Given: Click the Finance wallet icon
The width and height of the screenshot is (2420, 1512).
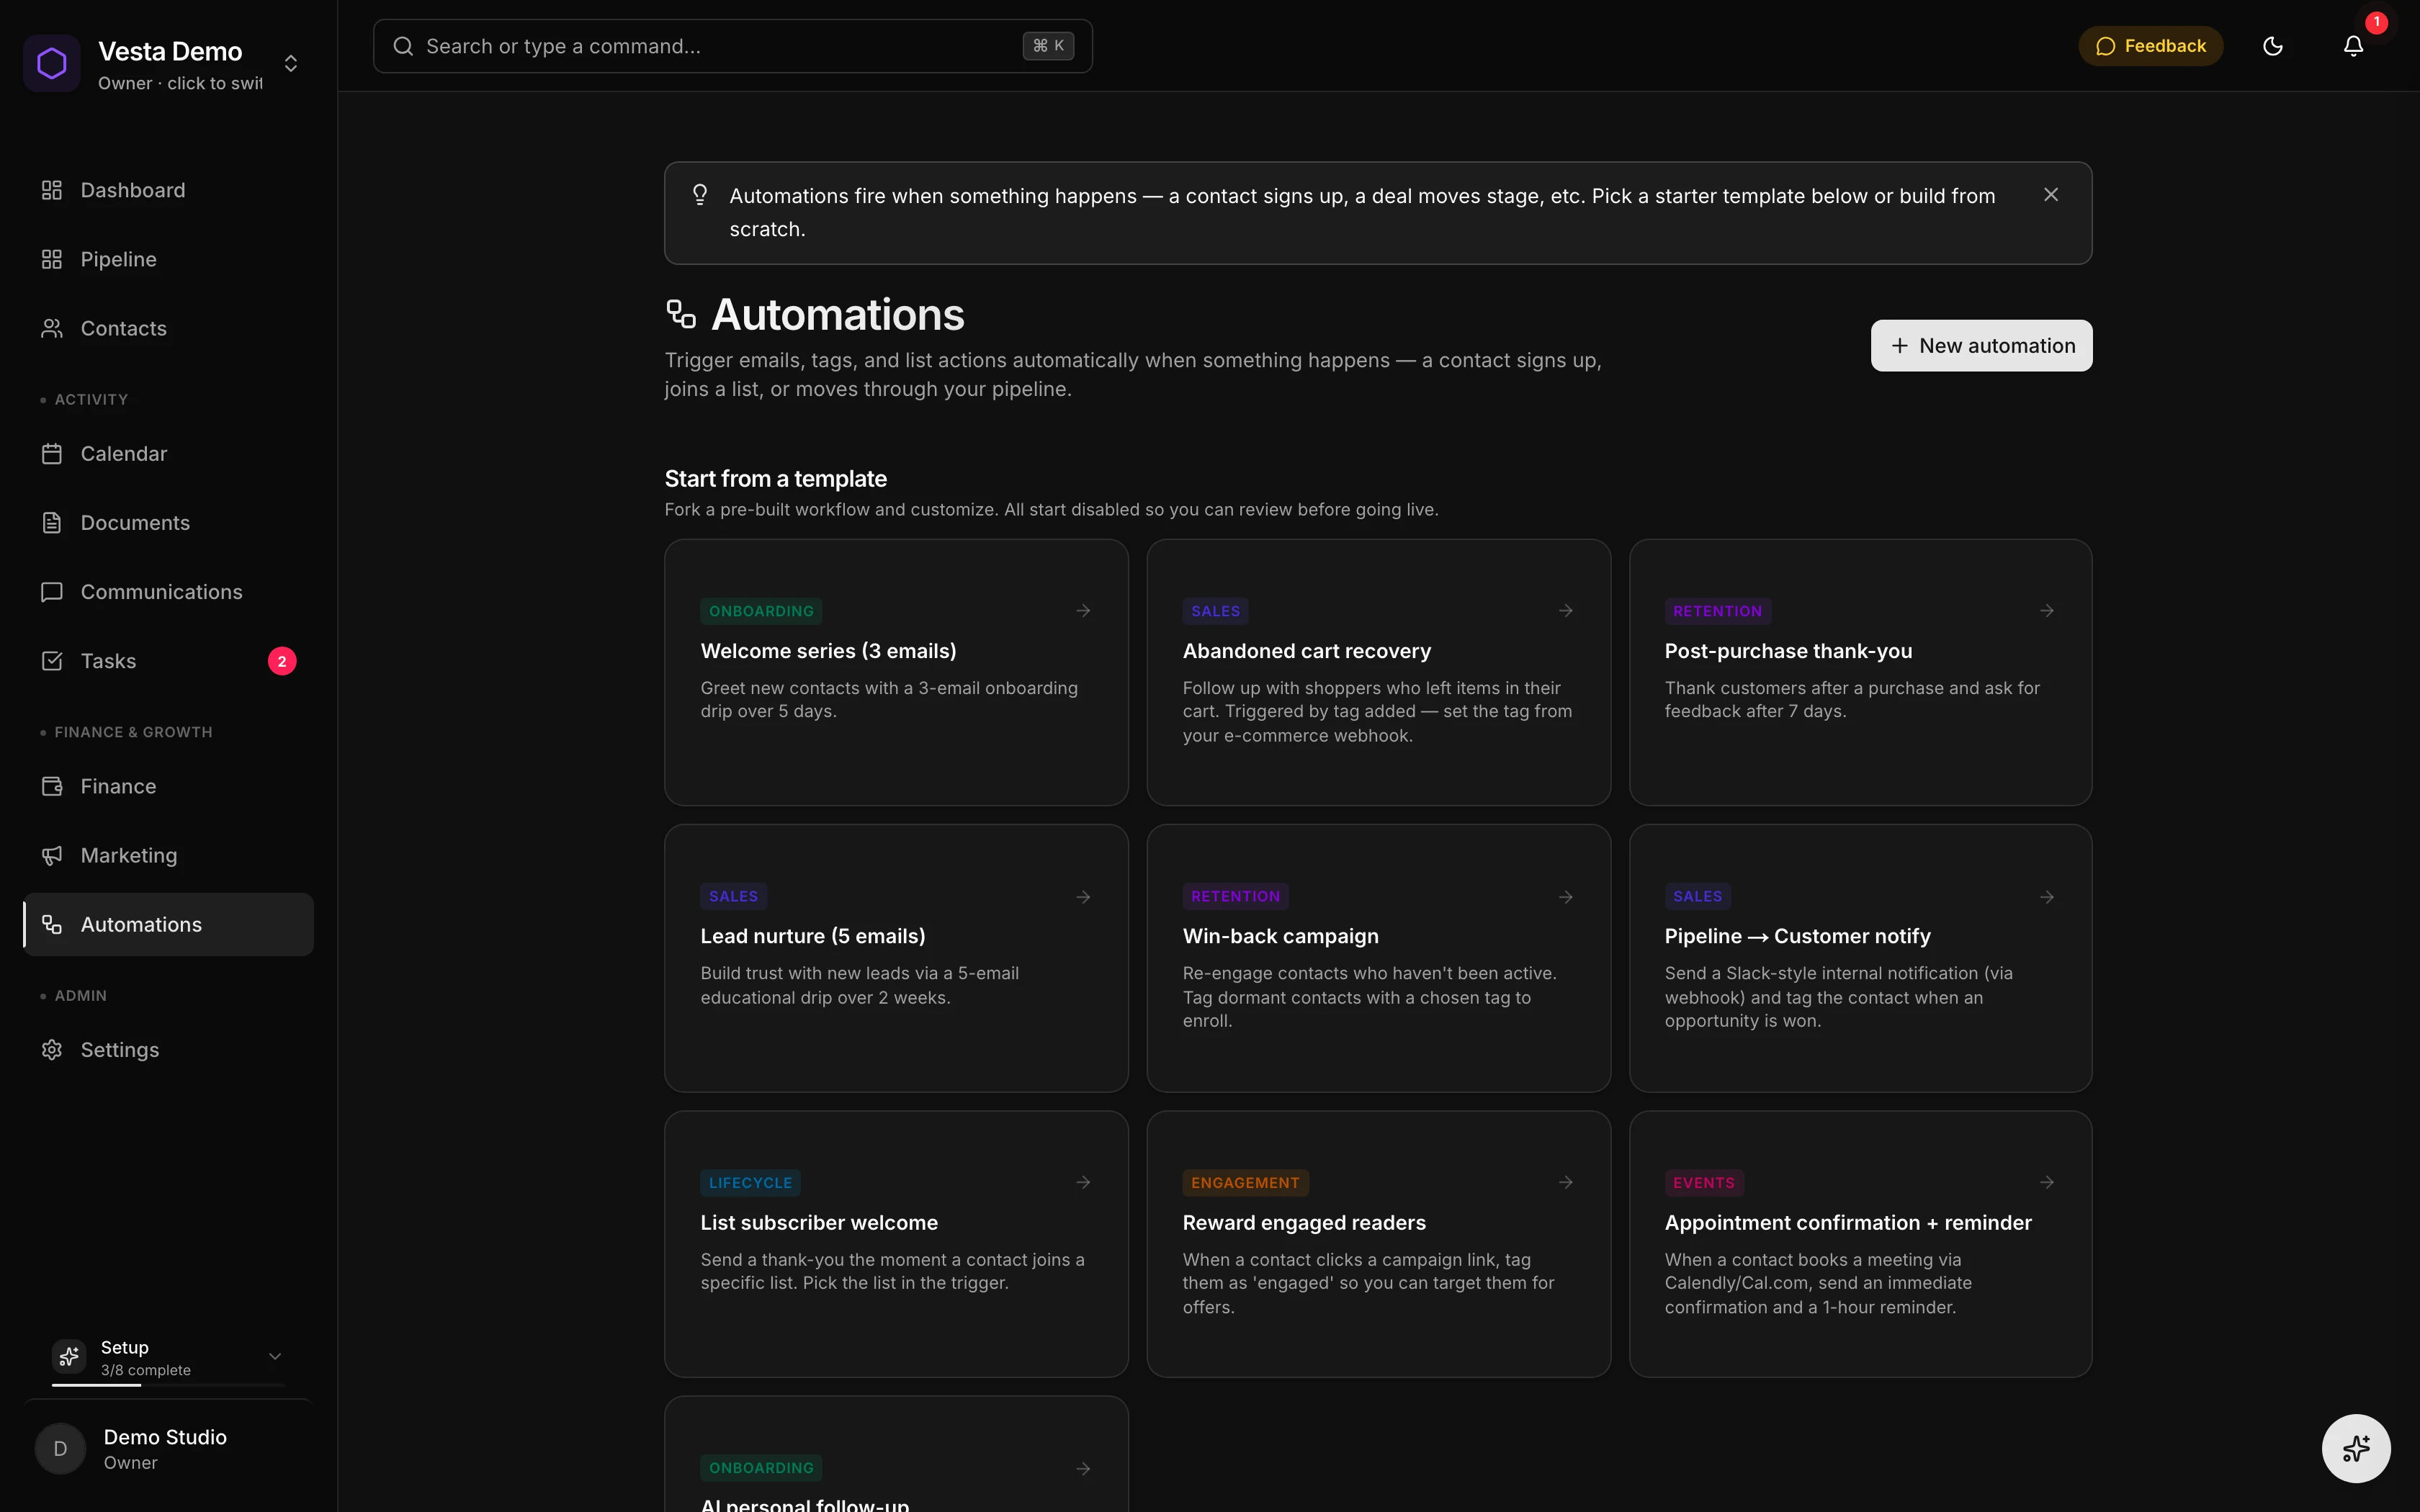Looking at the screenshot, I should 52,786.
